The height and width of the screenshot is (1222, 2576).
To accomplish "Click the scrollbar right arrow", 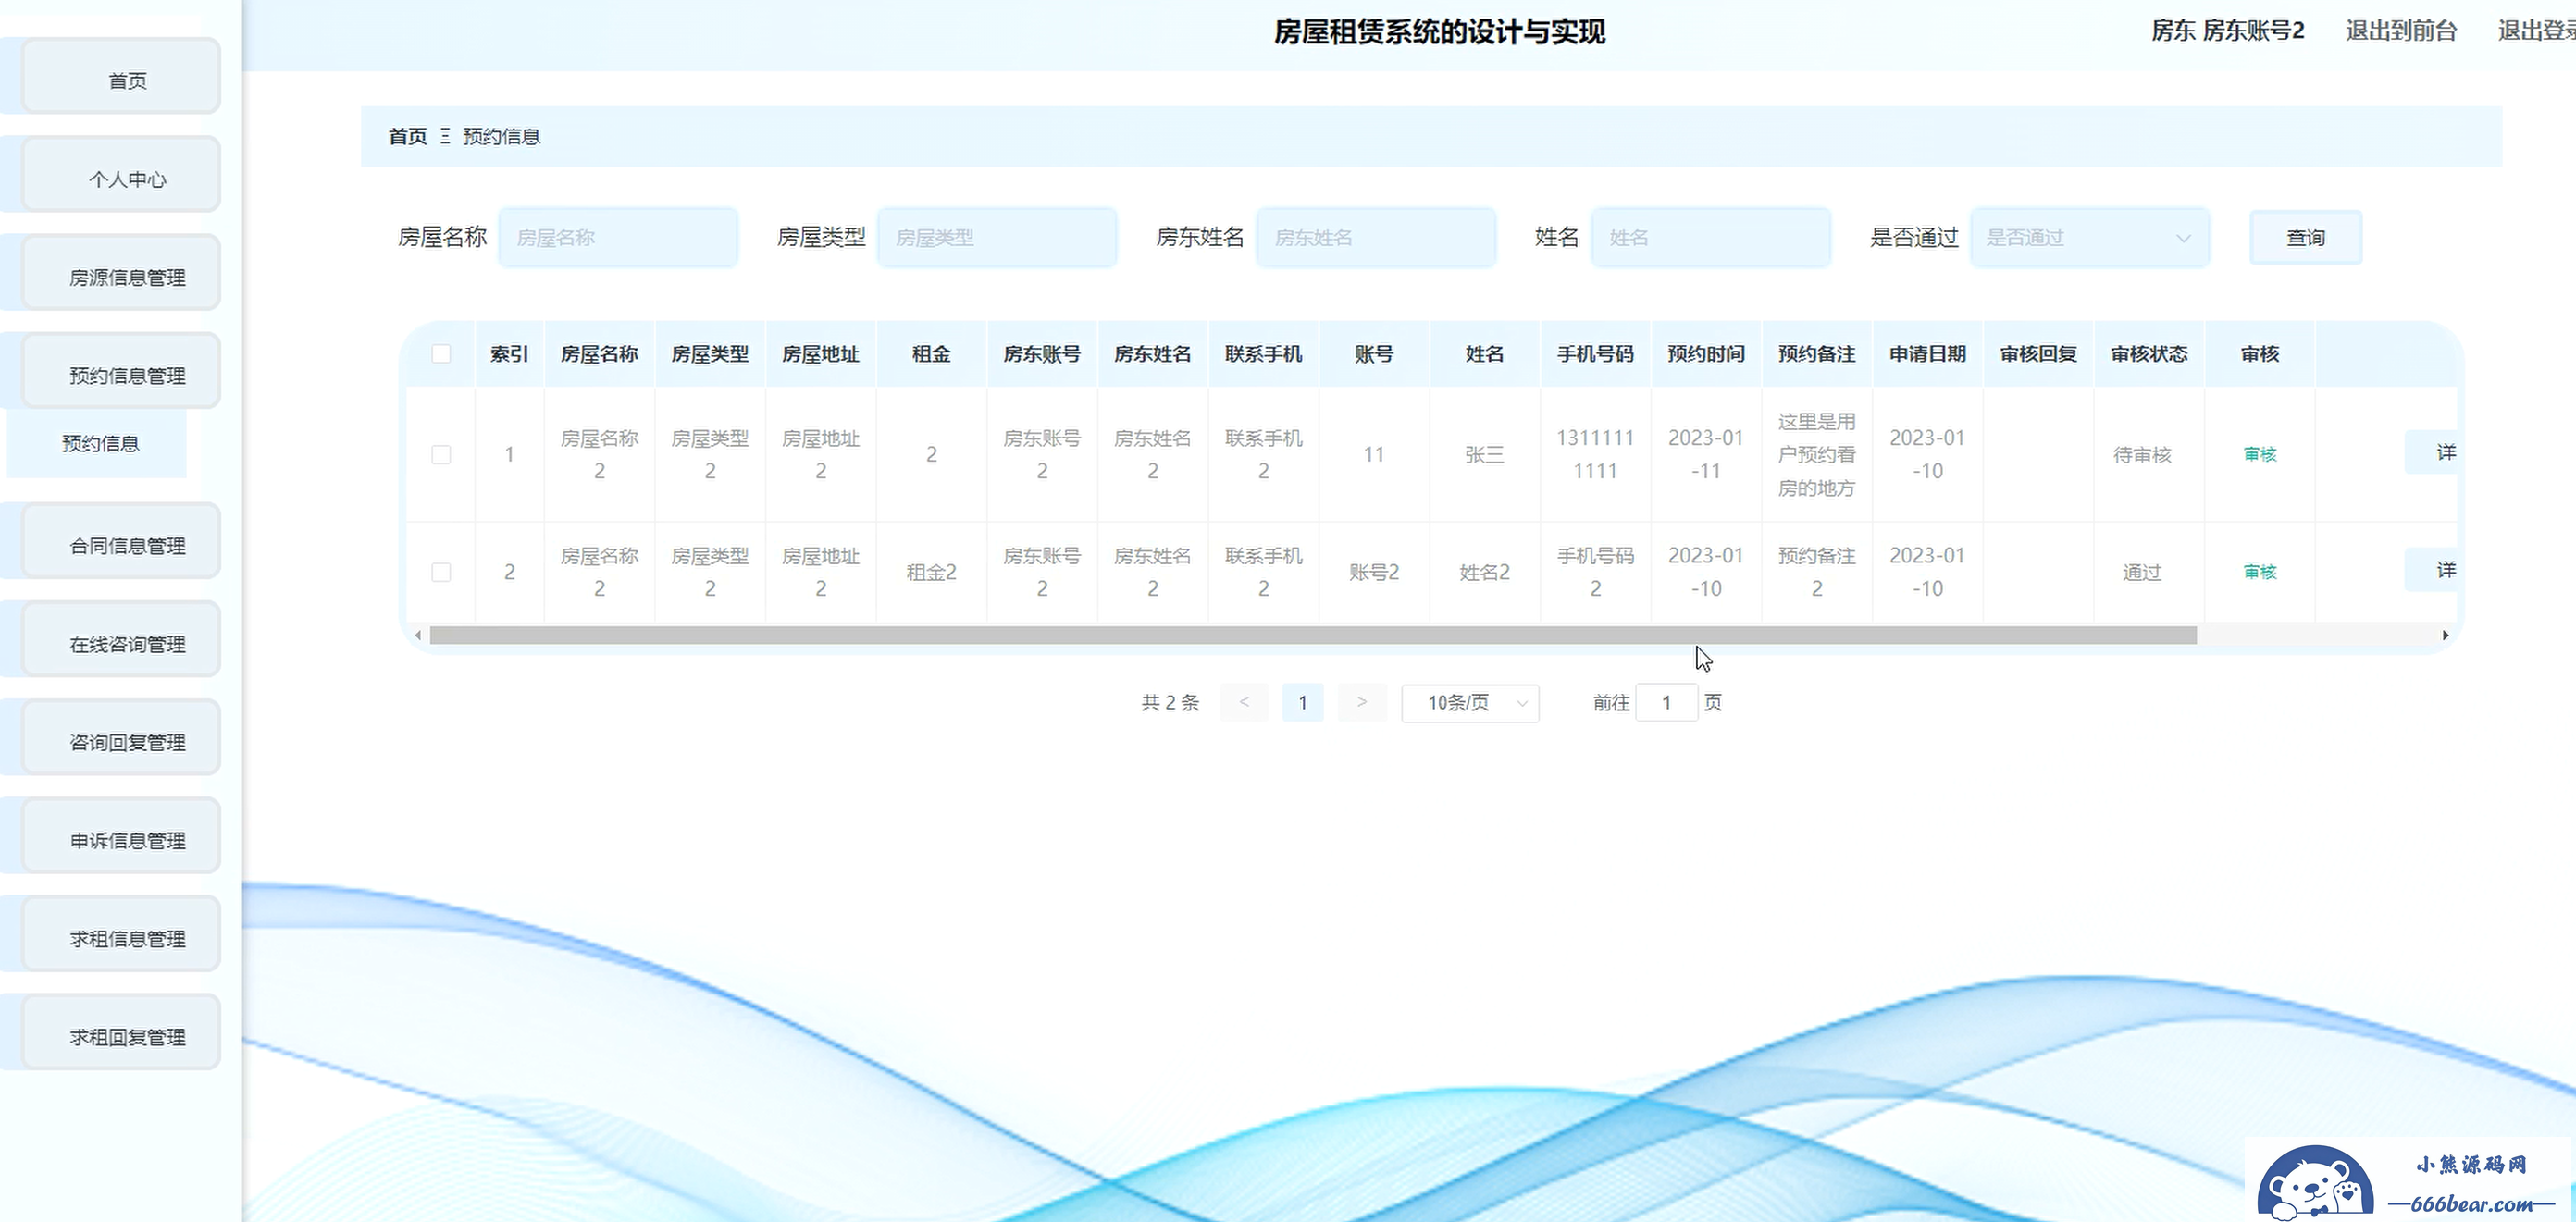I will click(2445, 635).
